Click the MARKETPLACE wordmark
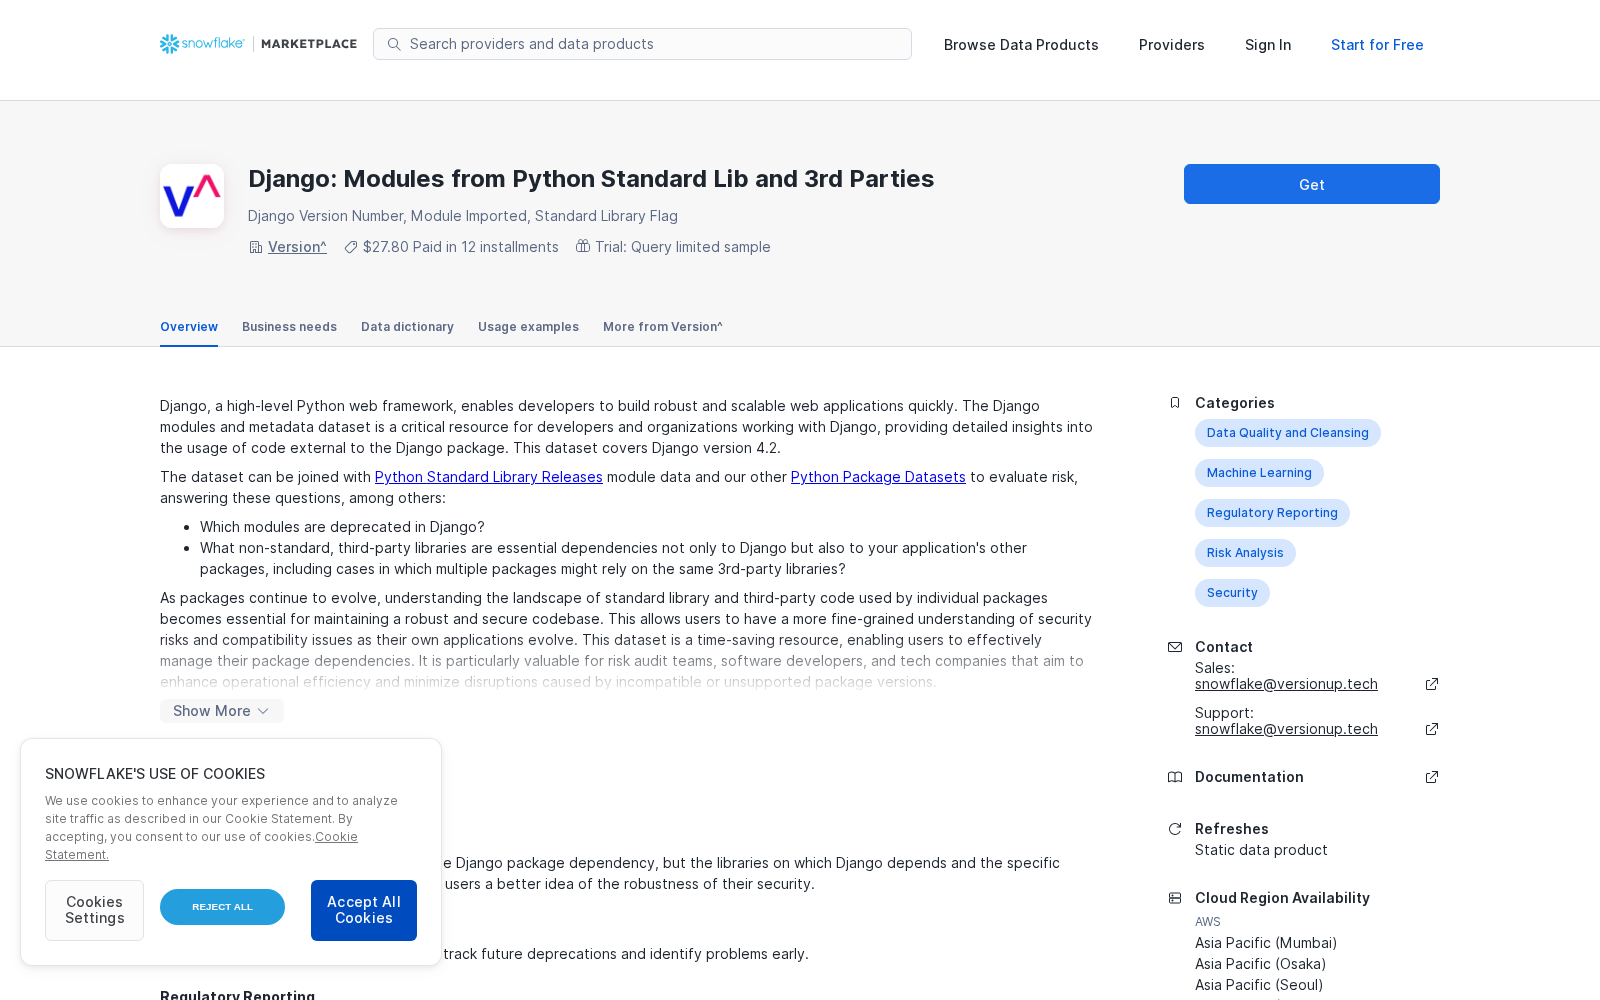This screenshot has height=1000, width=1600. [x=309, y=44]
